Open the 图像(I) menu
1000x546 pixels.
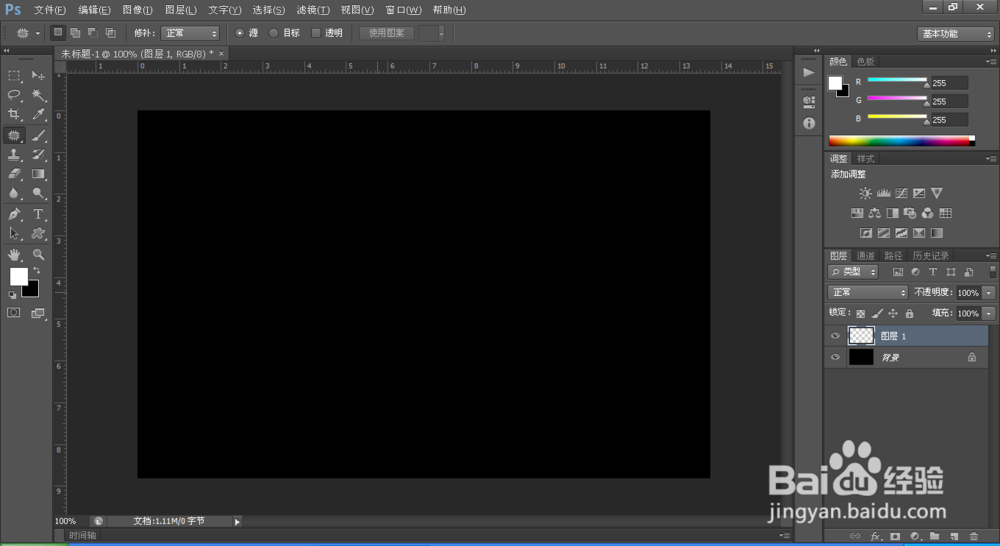click(x=137, y=10)
